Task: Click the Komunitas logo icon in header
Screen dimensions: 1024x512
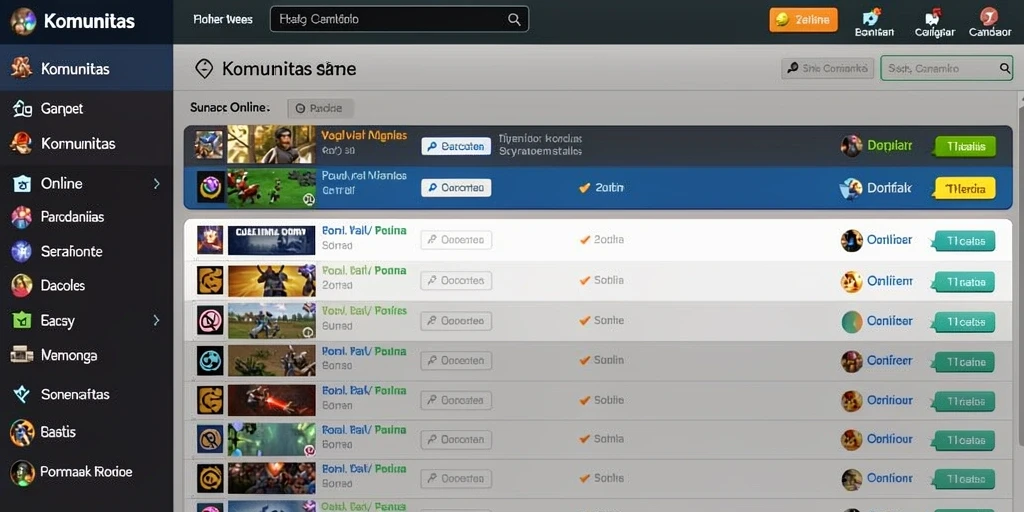Action: point(23,21)
